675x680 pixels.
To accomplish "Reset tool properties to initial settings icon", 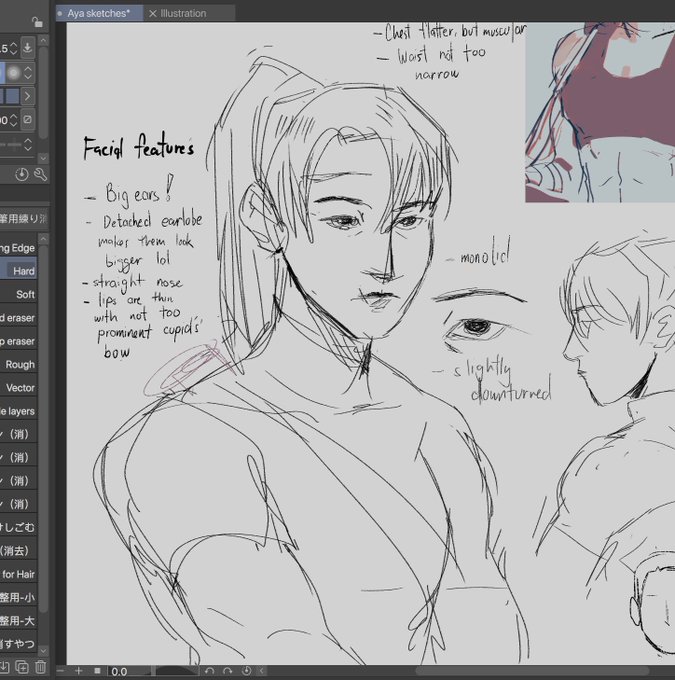I will click(22, 175).
